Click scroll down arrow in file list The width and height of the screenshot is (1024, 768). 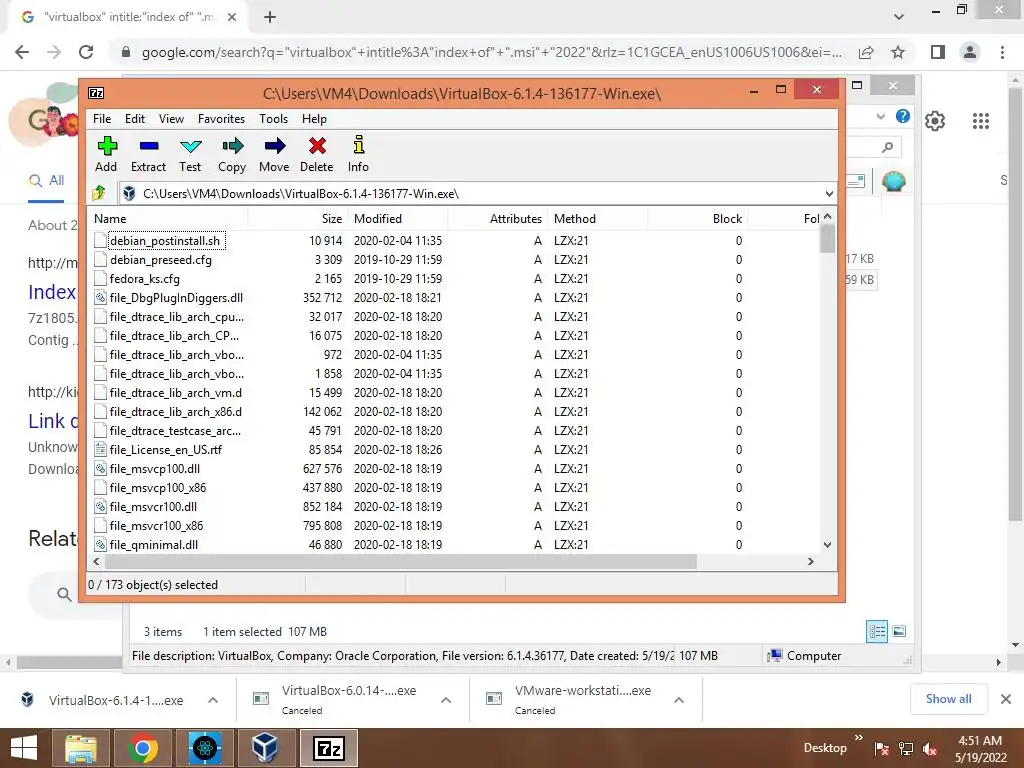(x=827, y=545)
